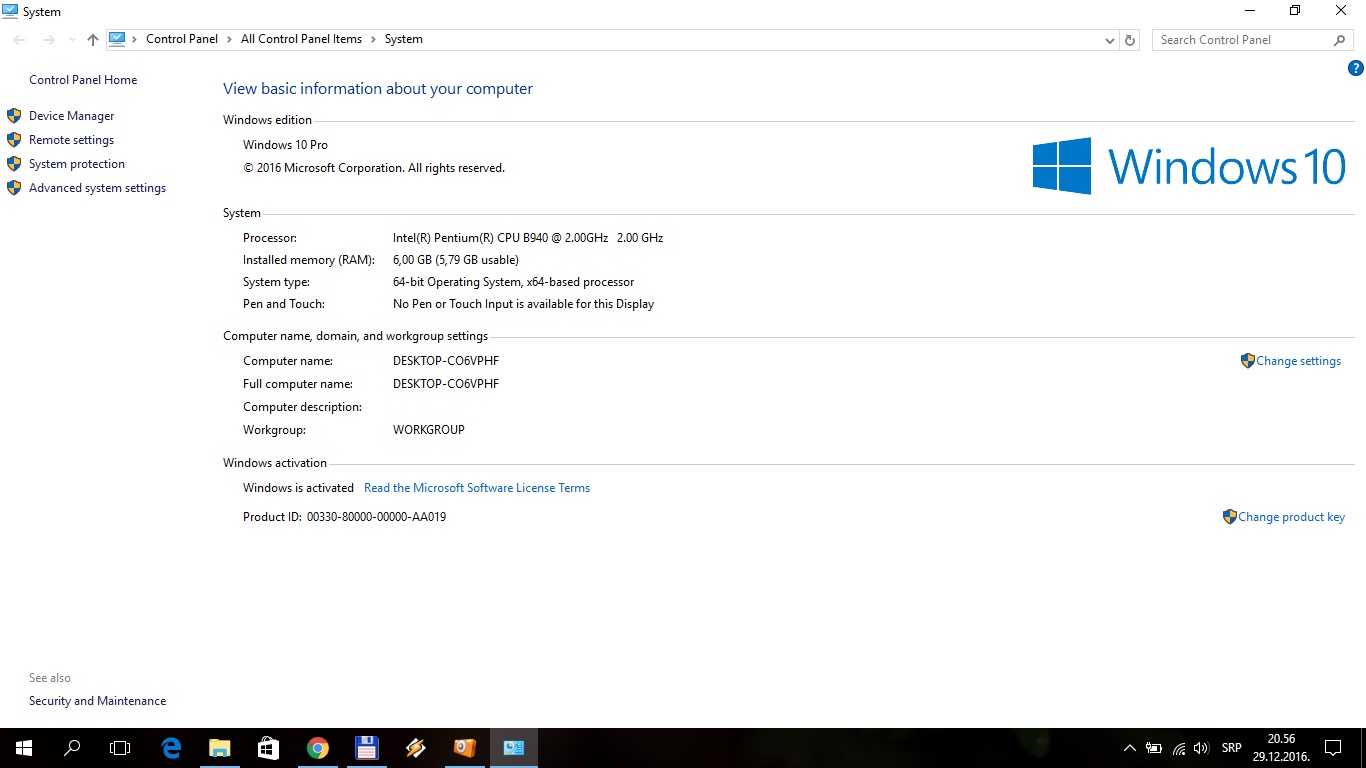Viewport: 1366px width, 768px height.
Task: Open Control Panel Home
Action: point(83,80)
